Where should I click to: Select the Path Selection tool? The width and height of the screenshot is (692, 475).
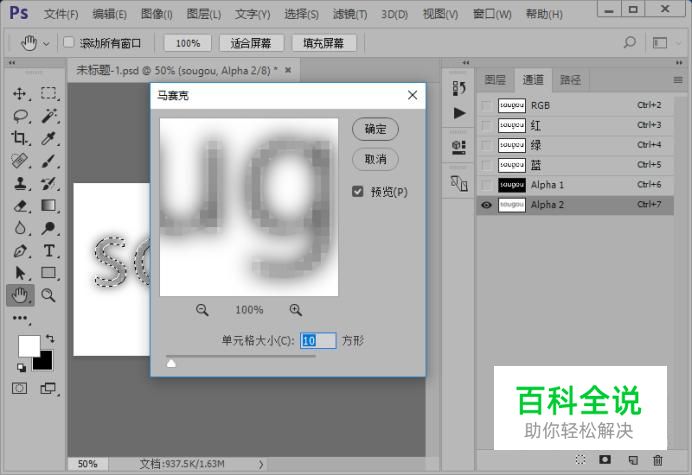(19, 273)
